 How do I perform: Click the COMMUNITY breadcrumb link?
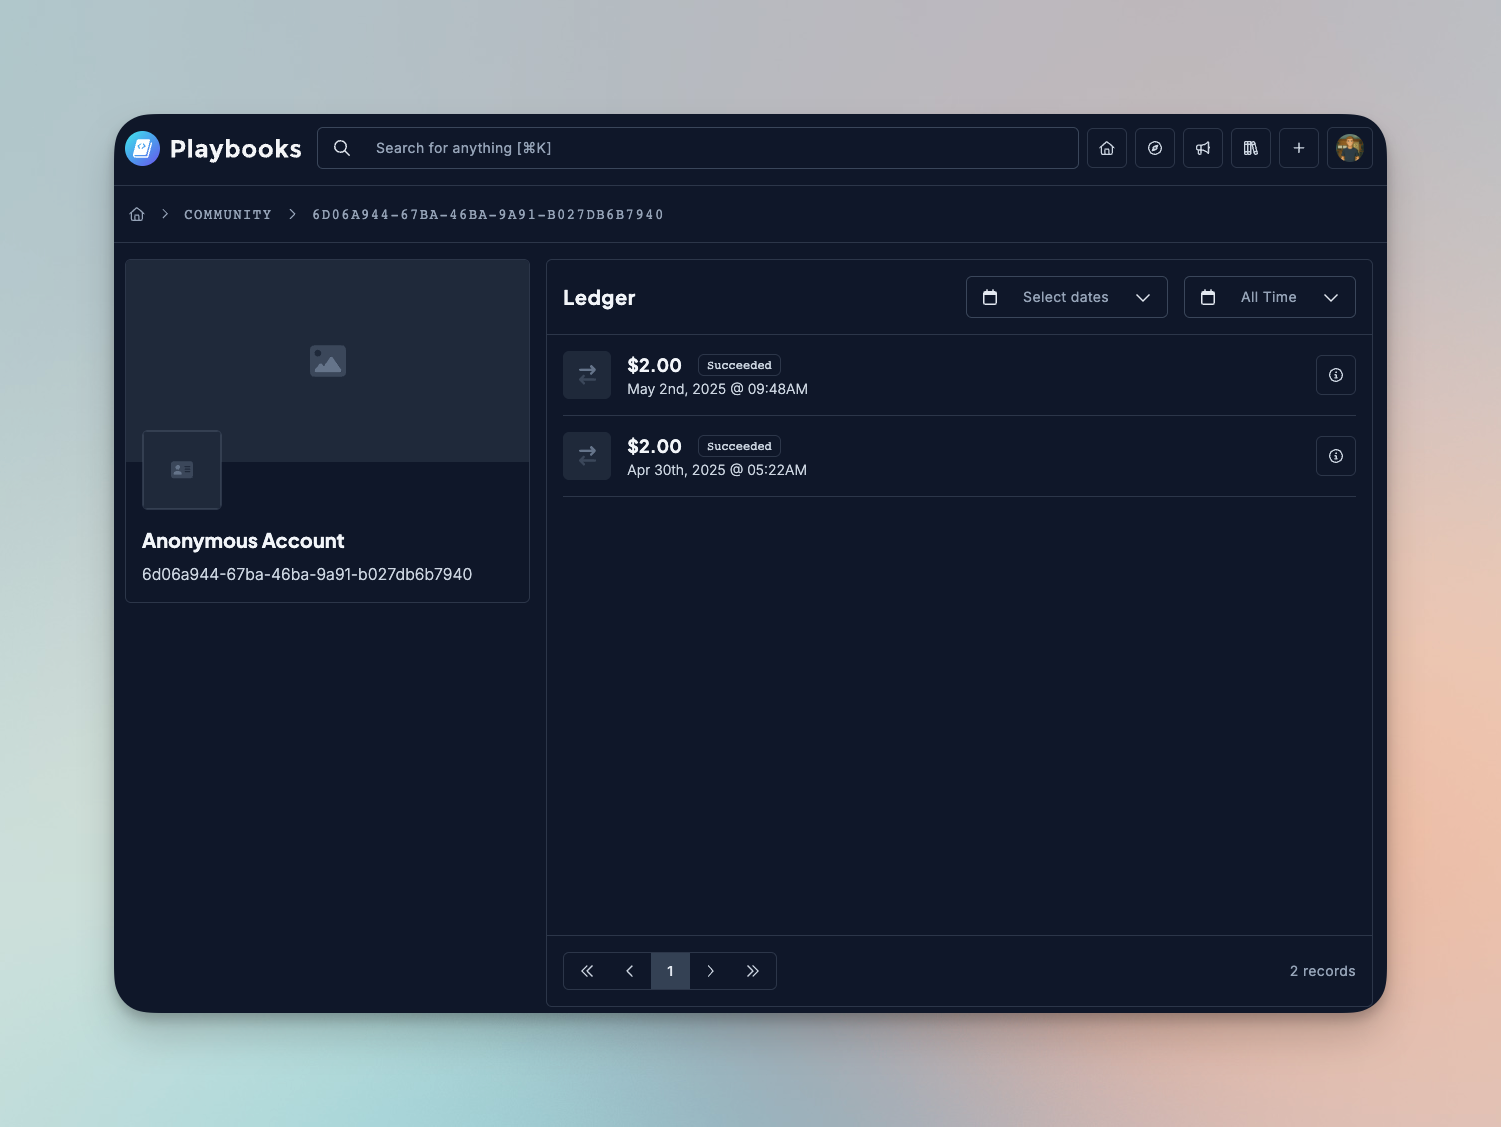click(228, 215)
